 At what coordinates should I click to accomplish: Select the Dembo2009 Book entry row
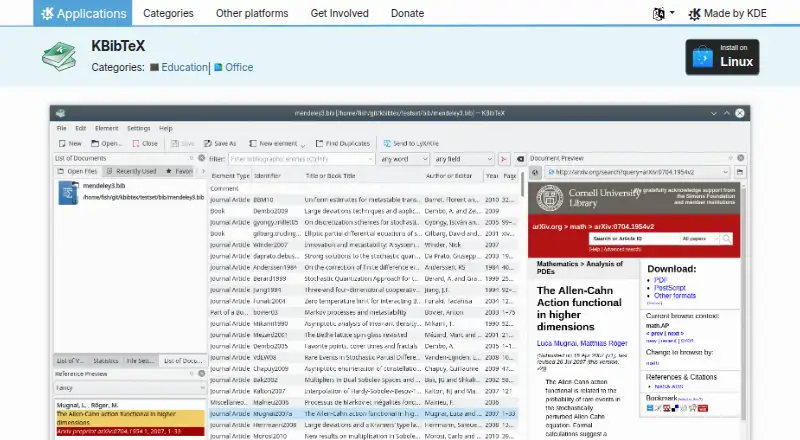click(363, 211)
